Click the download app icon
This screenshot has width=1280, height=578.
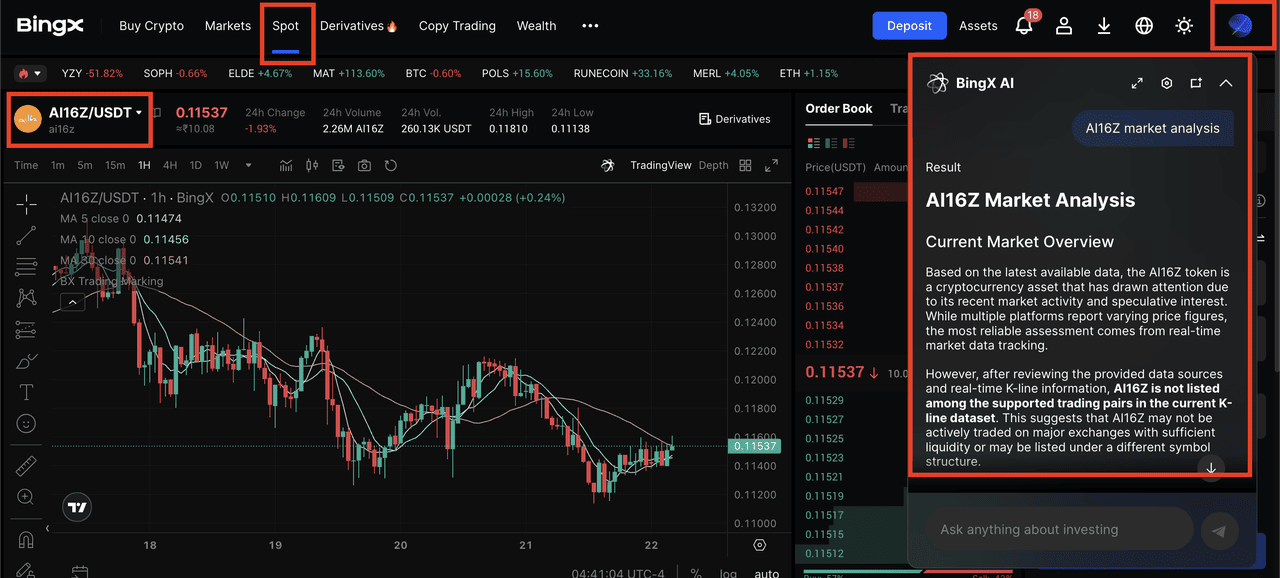[x=1104, y=26]
